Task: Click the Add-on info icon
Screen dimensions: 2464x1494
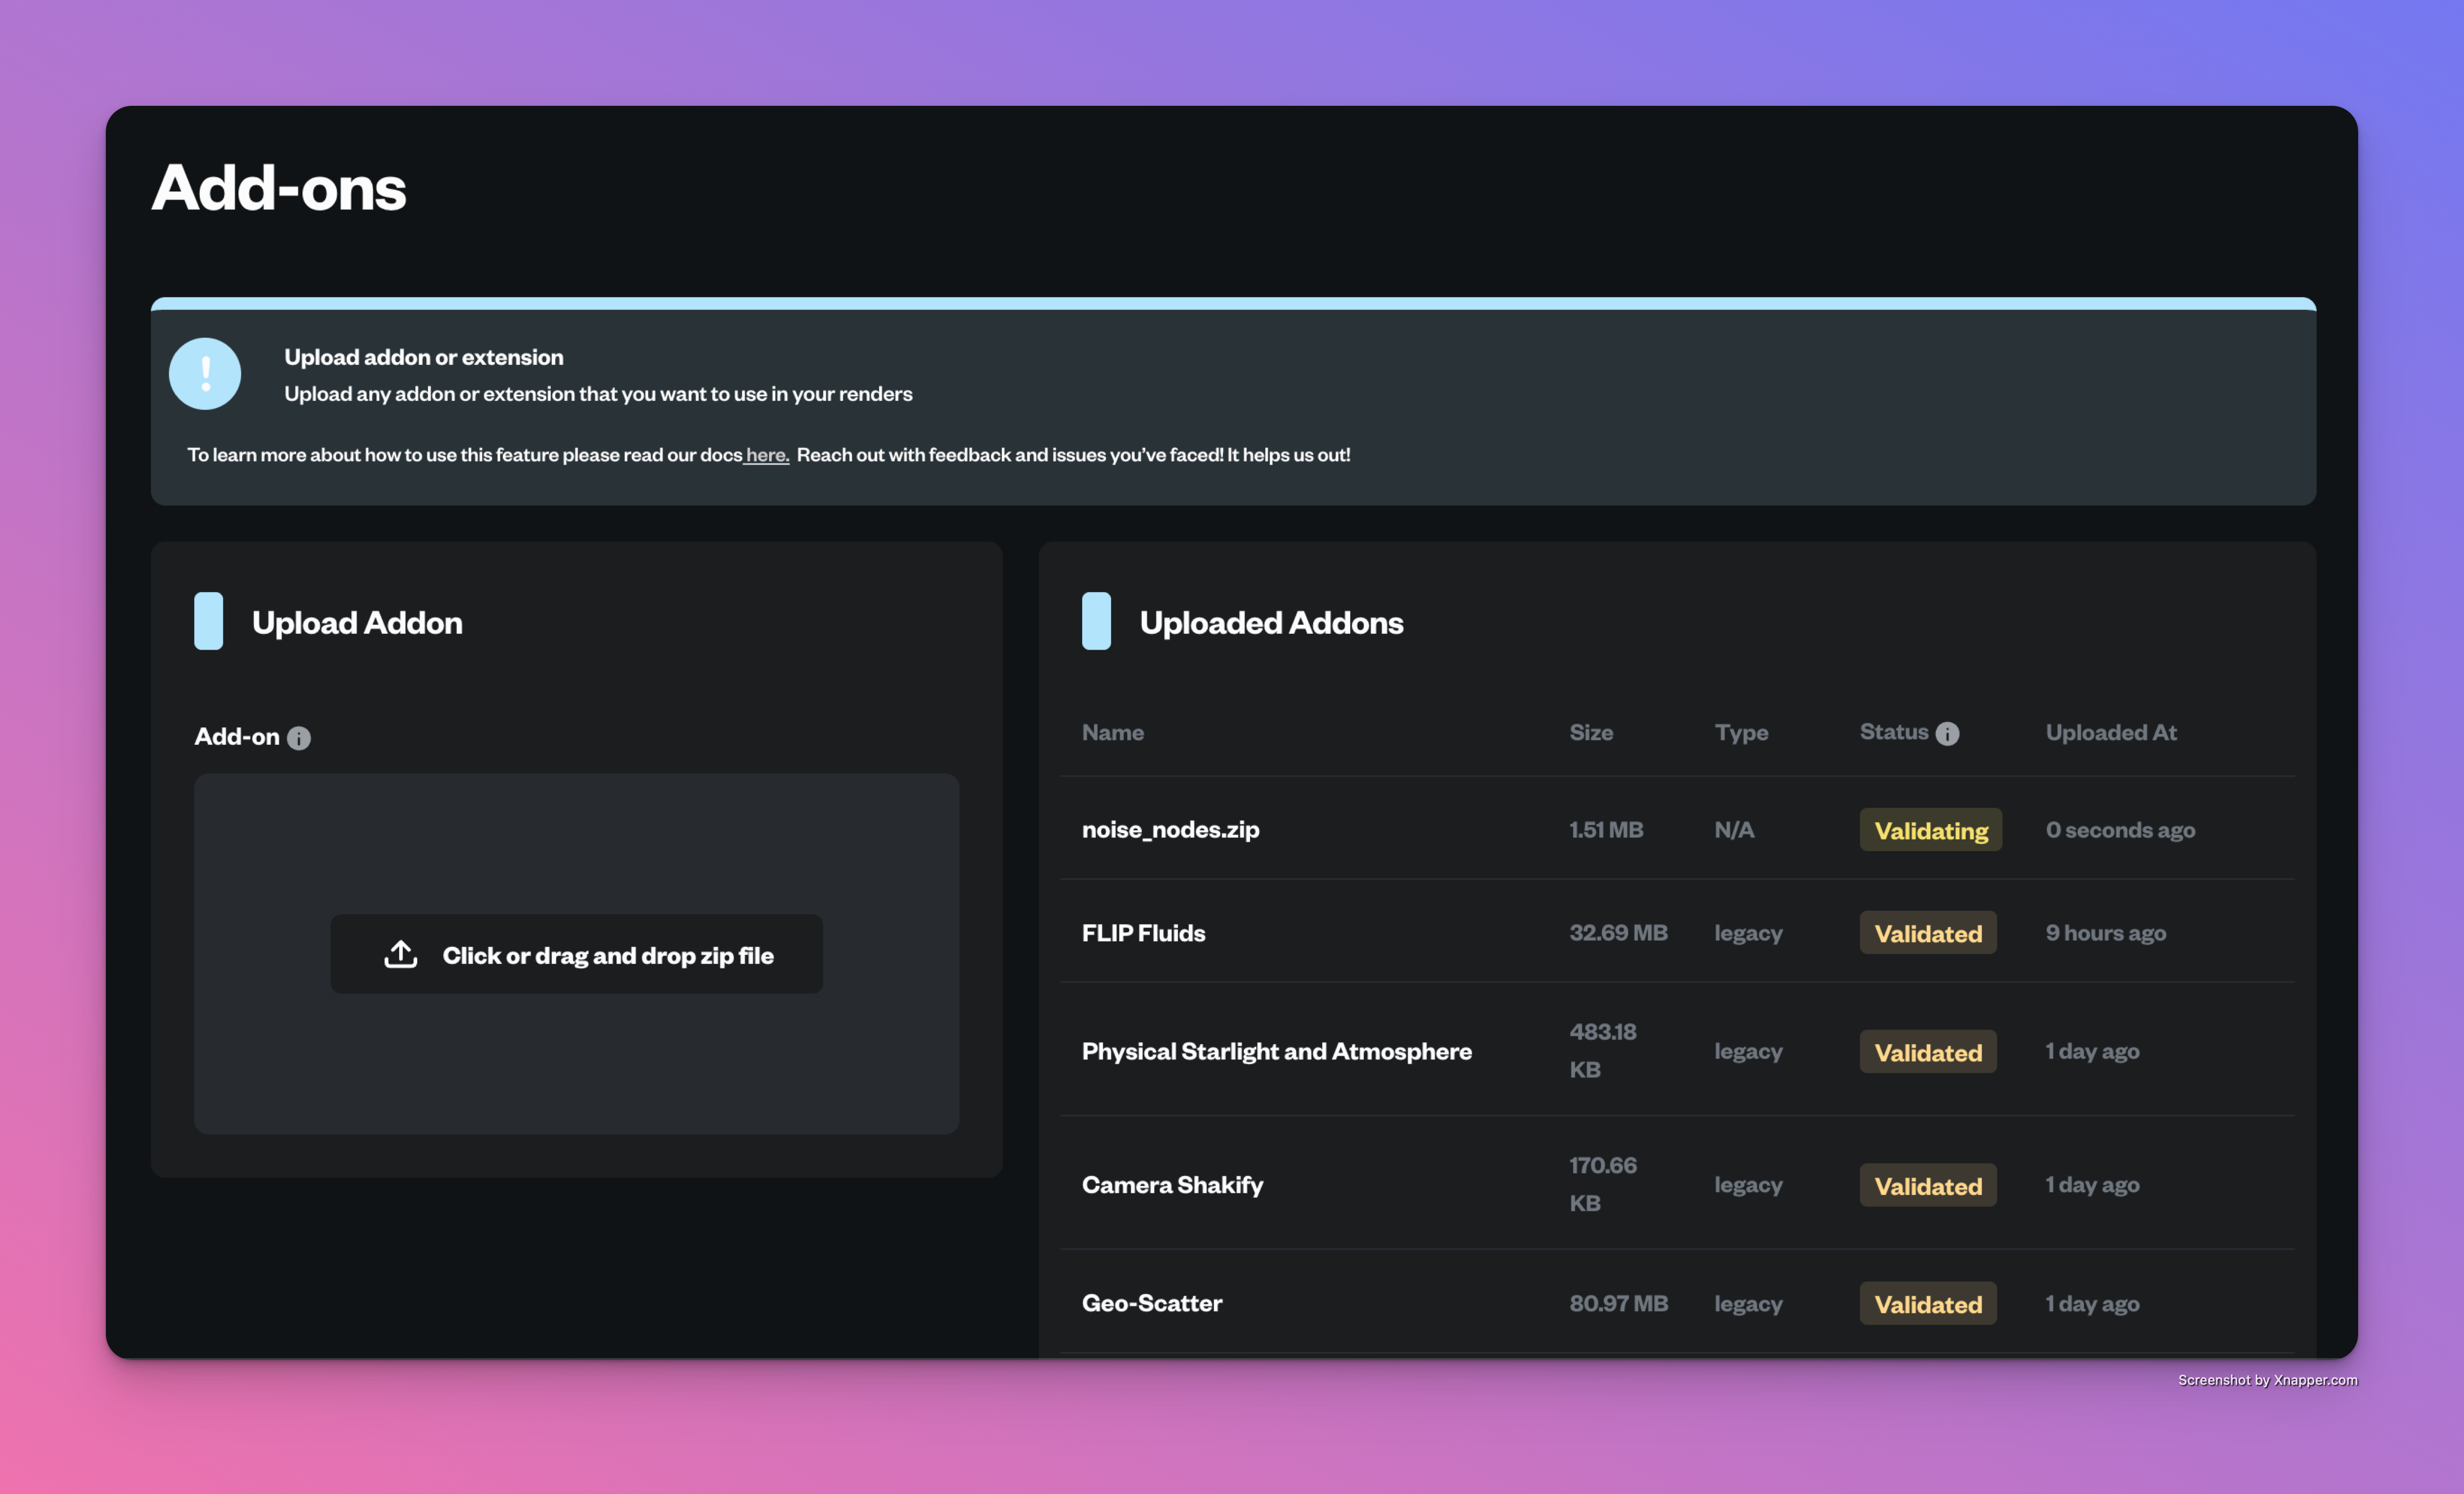Action: point(299,738)
